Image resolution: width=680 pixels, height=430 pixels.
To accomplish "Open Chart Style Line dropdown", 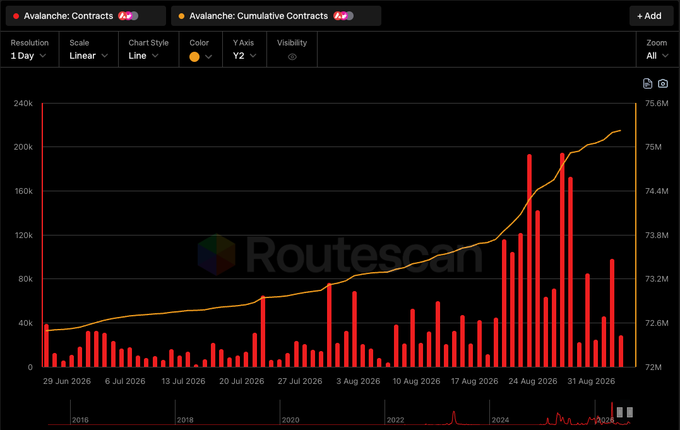I will pos(143,56).
